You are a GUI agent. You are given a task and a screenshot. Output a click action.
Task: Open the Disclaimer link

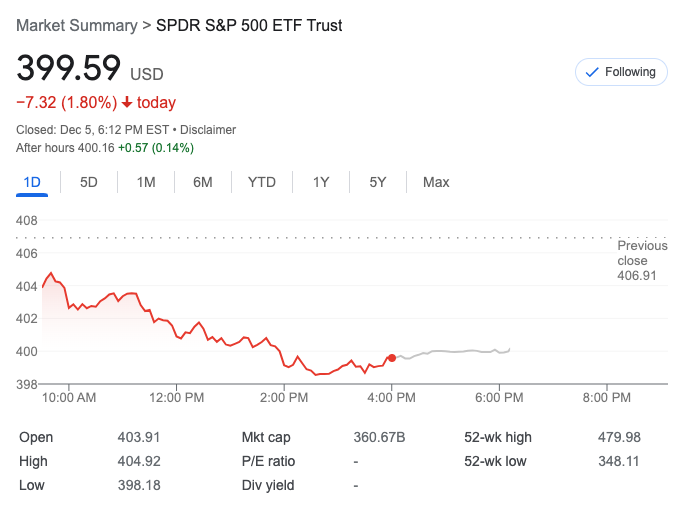[x=209, y=130]
